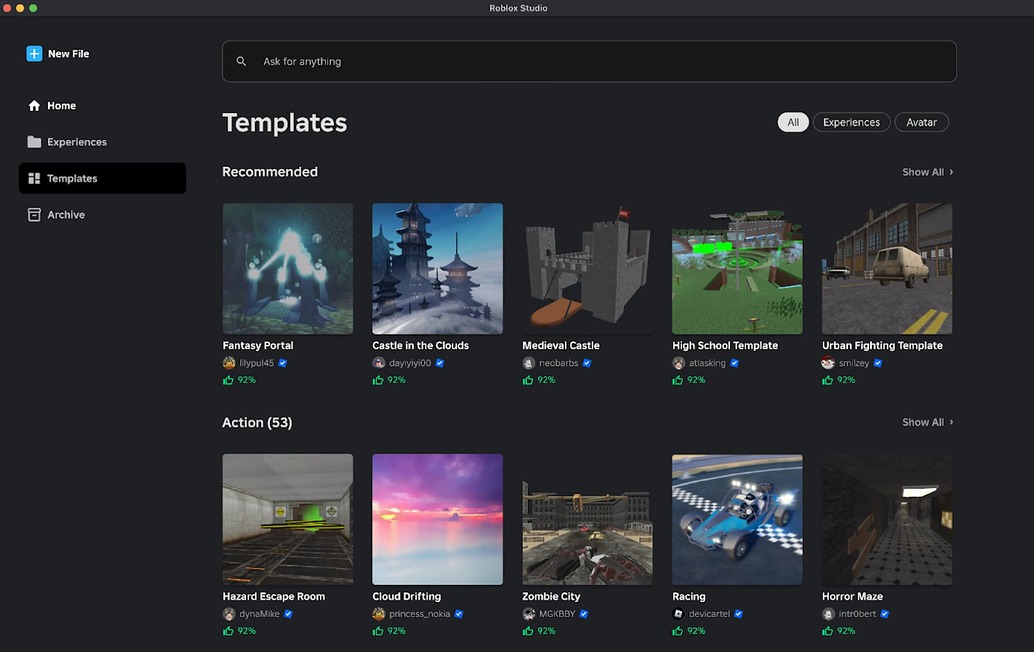Click dynaMike's creator avatar
The width and height of the screenshot is (1034, 652).
pos(227,613)
